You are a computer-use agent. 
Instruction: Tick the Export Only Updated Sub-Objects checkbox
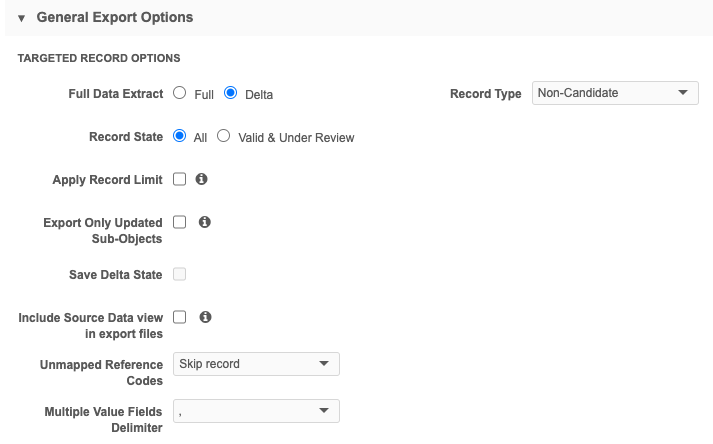[x=180, y=222]
